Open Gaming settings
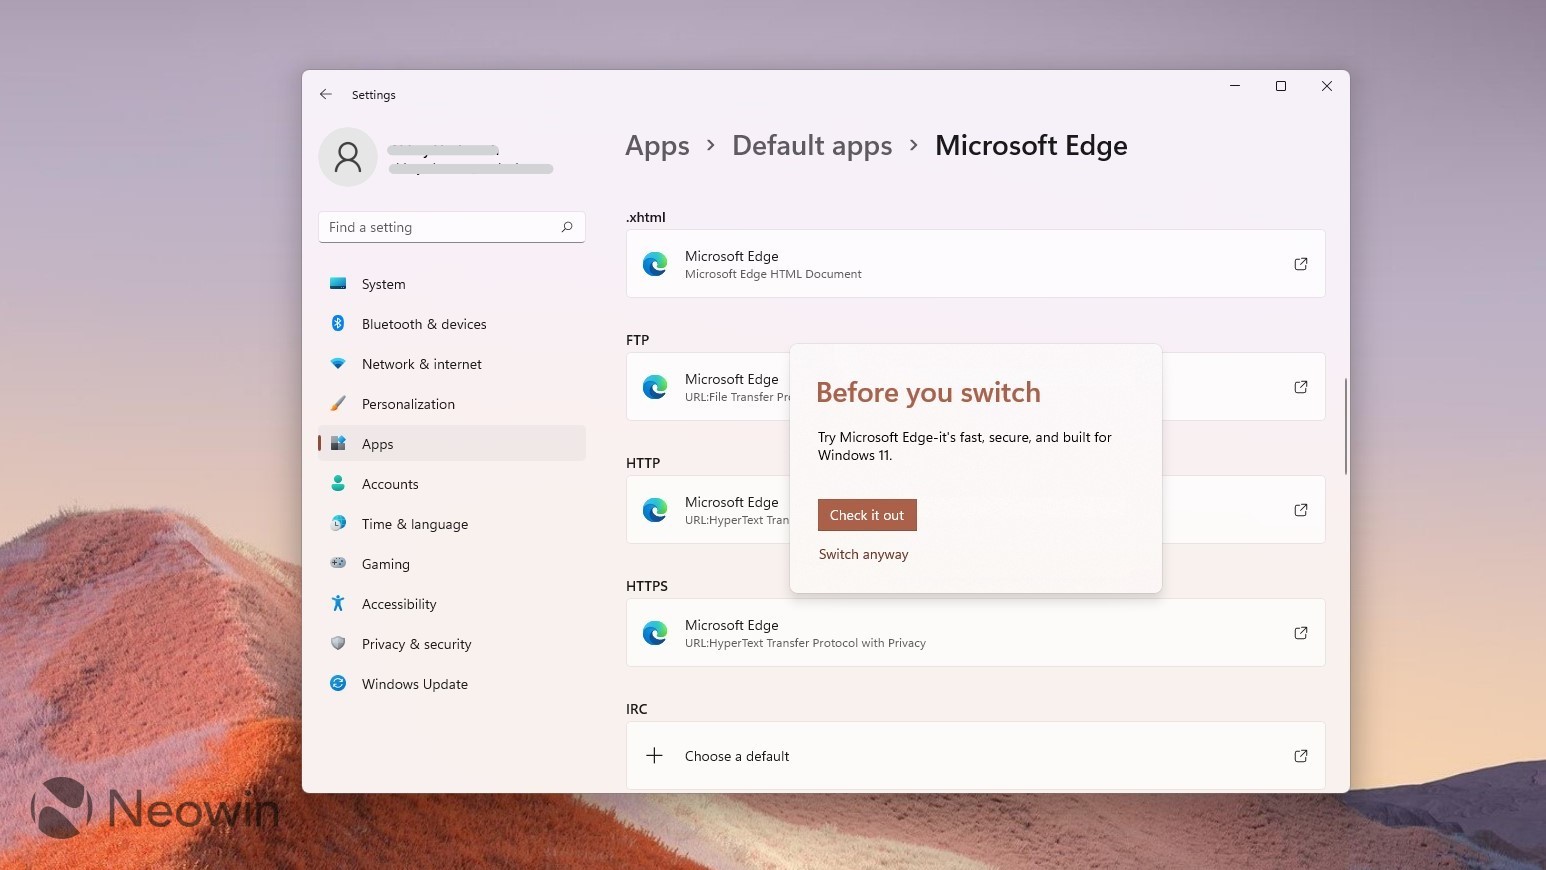 pos(452,564)
